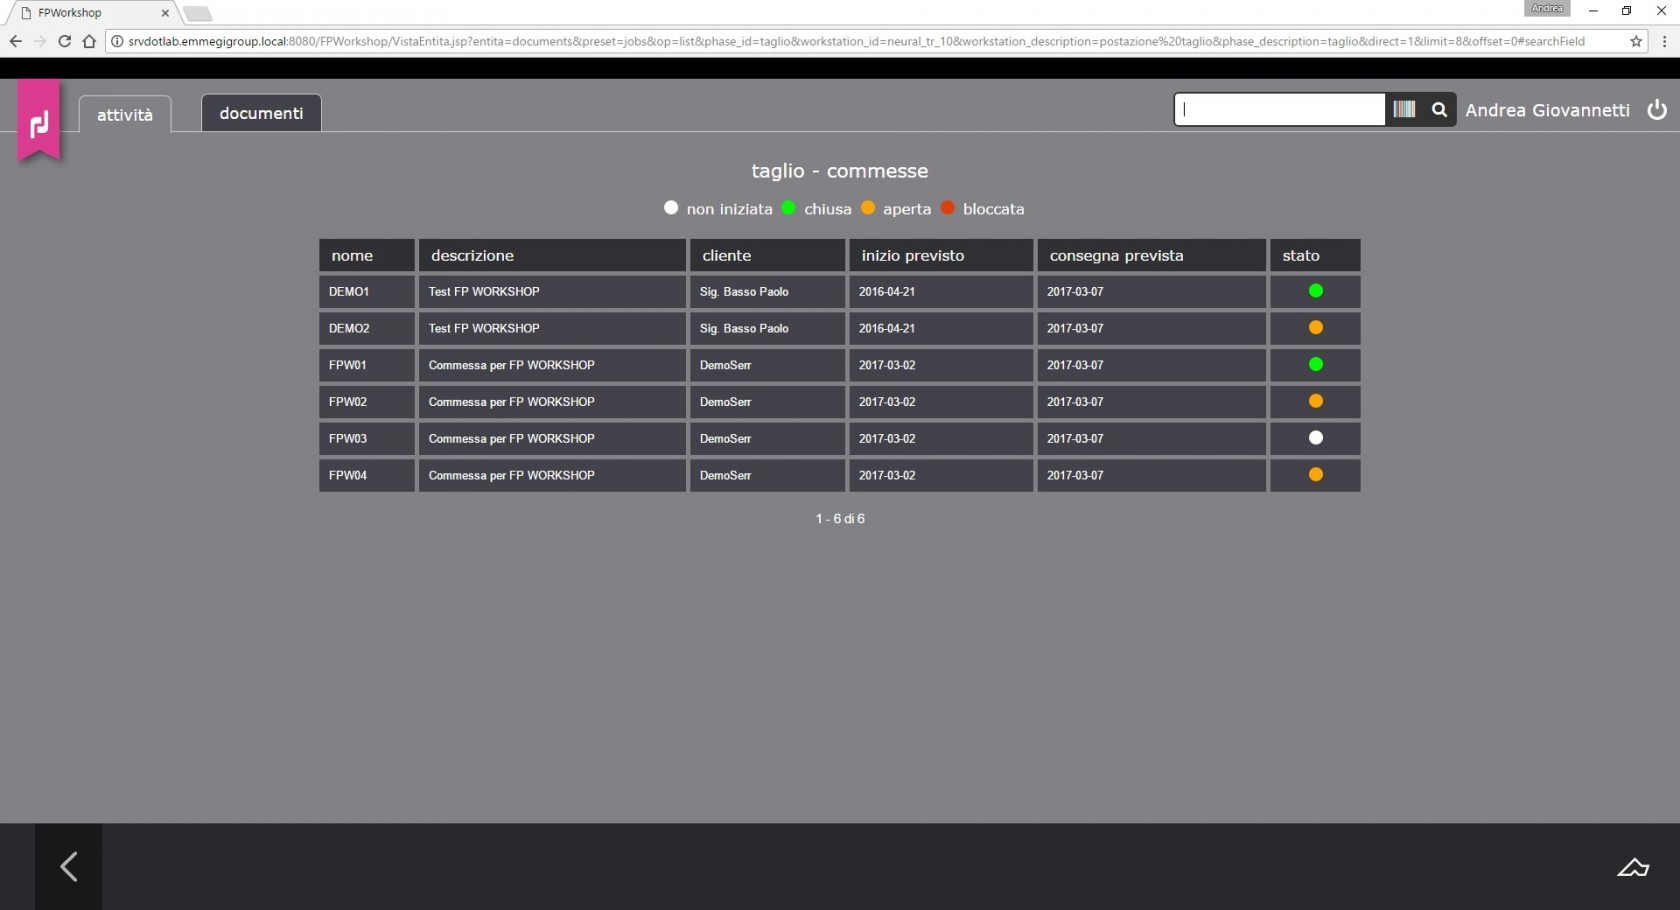Bookmark page using the star icon

click(1636, 41)
